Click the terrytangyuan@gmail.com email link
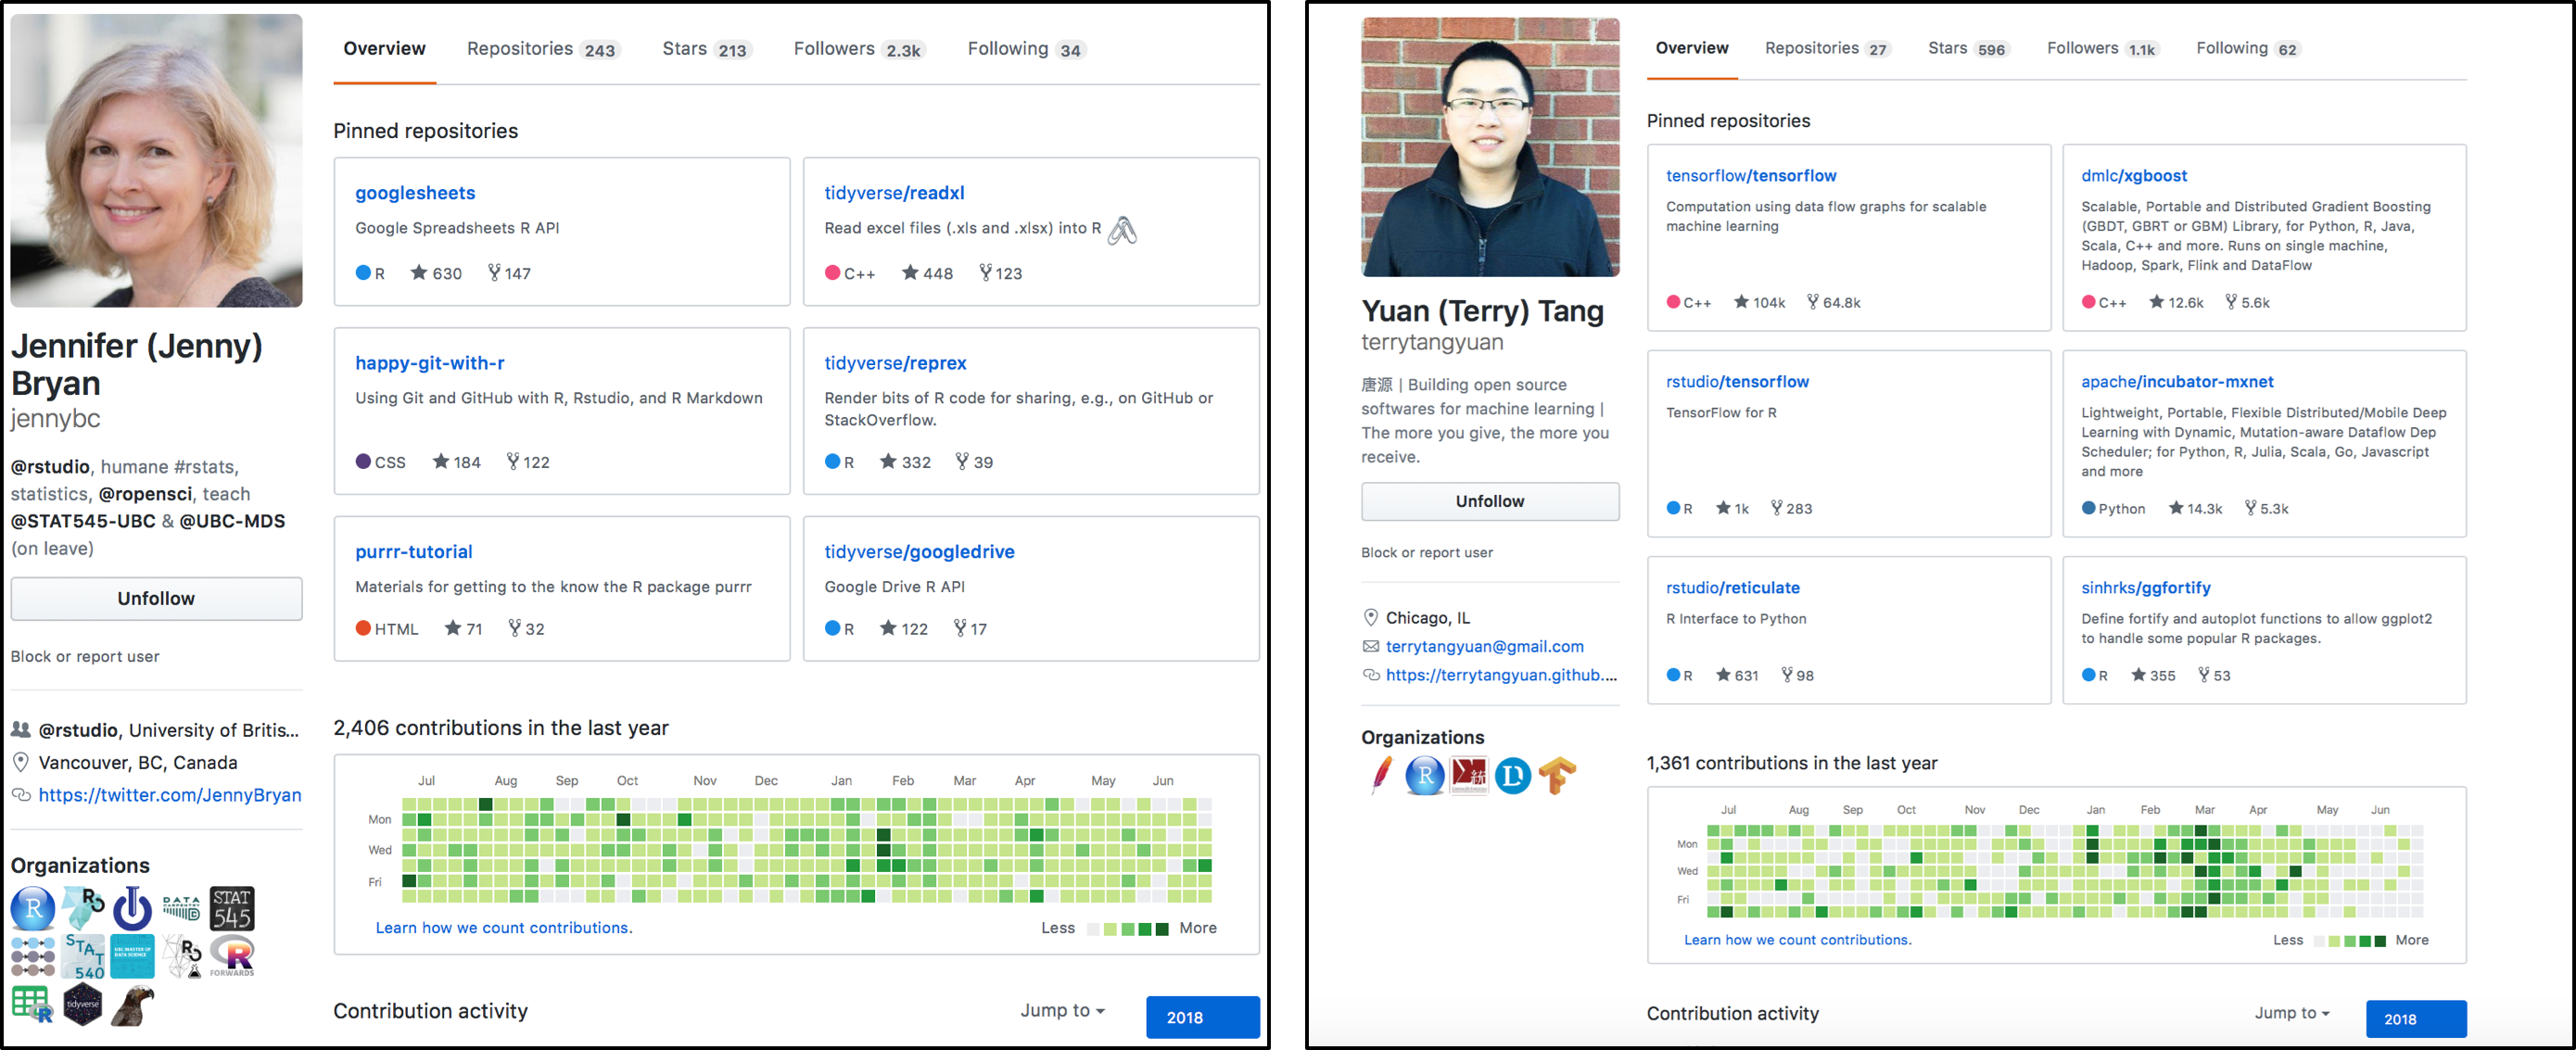Viewport: 2576px width, 1050px height. pyautogui.click(x=1484, y=646)
